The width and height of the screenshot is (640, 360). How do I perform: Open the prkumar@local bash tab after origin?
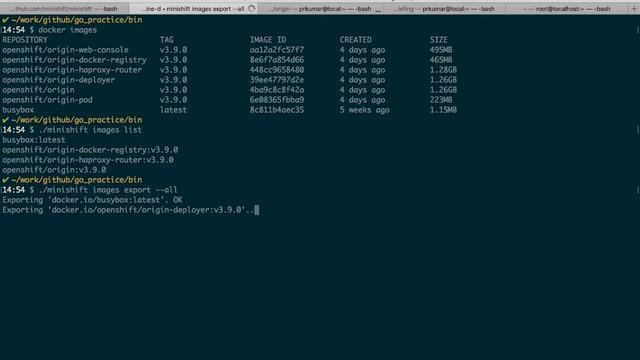[x=444, y=9]
